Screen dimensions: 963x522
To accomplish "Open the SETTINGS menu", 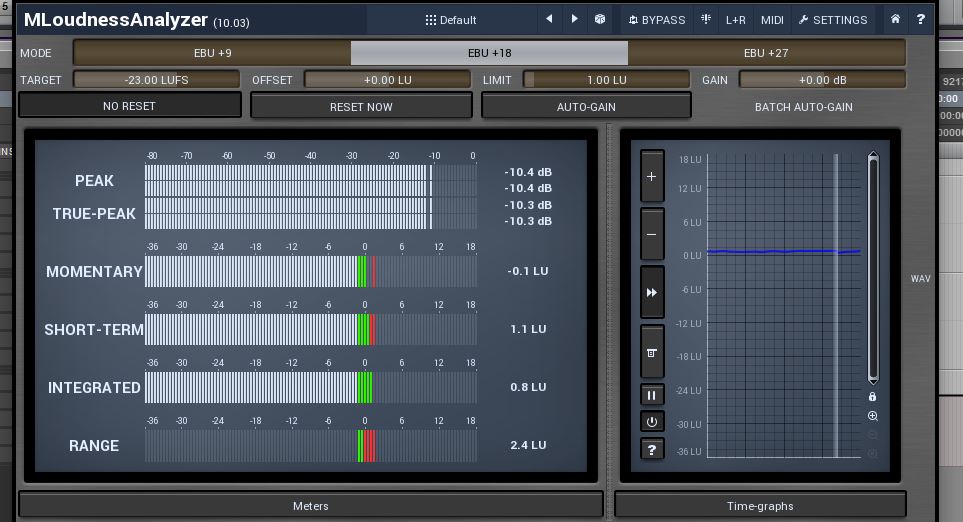I will (x=833, y=20).
